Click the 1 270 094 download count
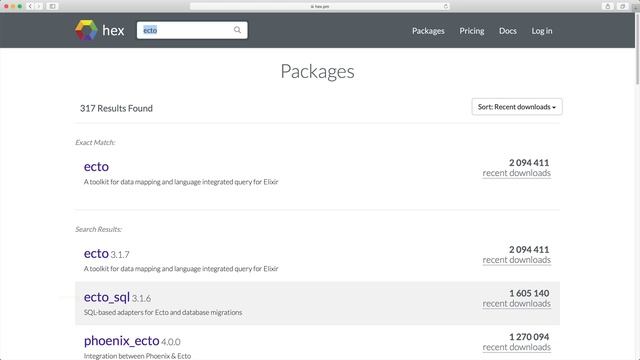The height and width of the screenshot is (360, 640). point(529,337)
